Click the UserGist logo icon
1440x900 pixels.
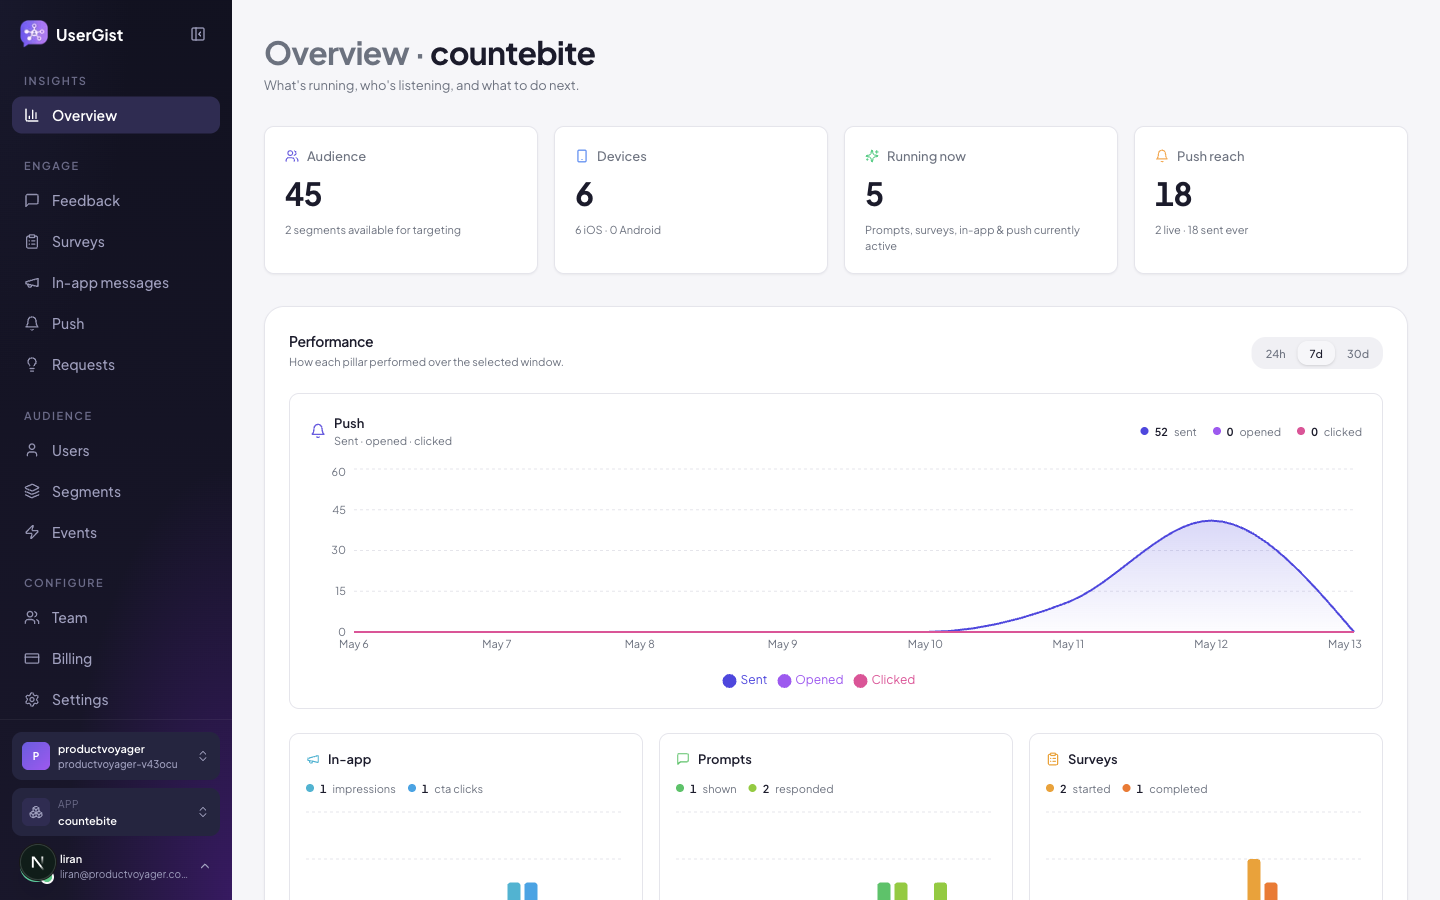coord(34,34)
